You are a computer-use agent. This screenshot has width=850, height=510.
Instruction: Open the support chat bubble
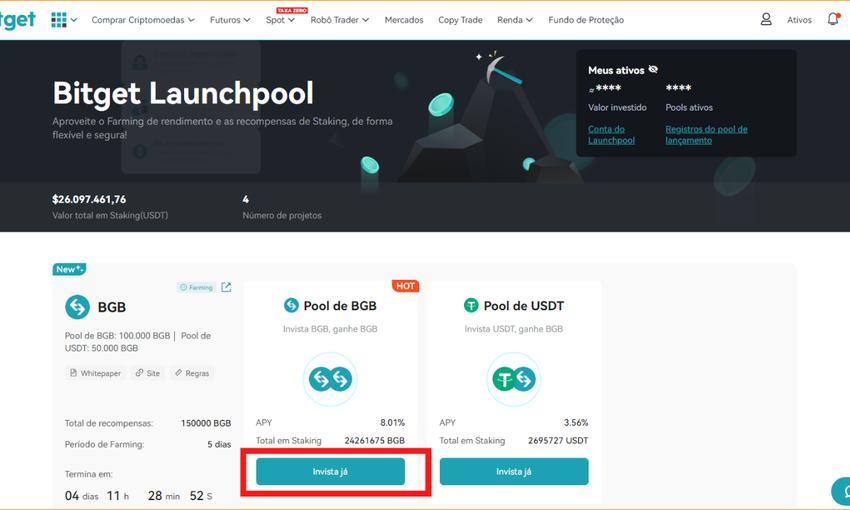pos(841,491)
